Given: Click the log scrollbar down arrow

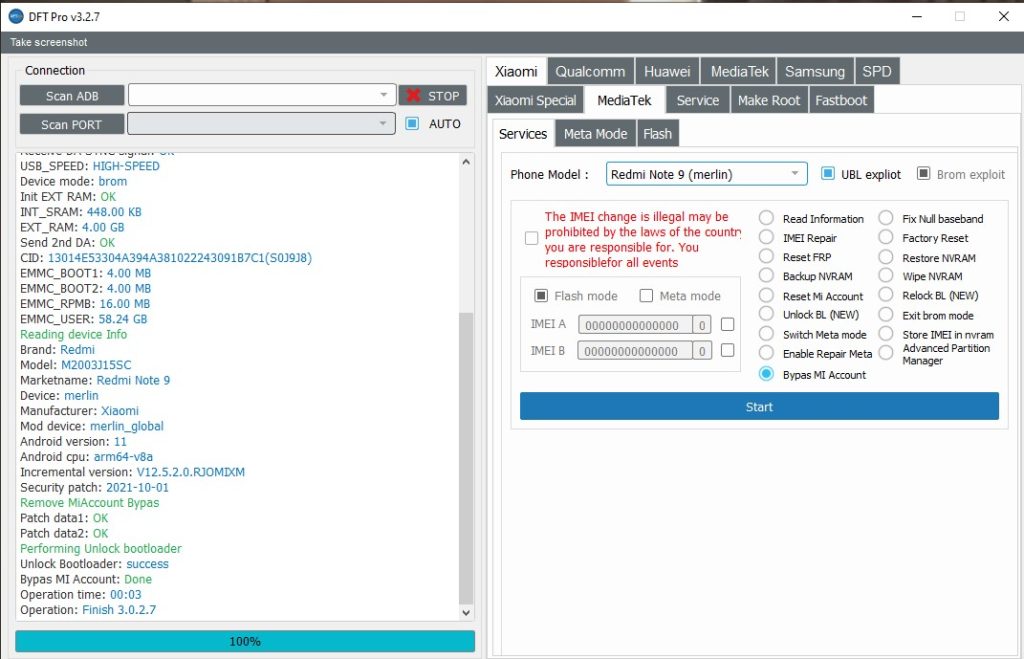Looking at the screenshot, I should point(466,613).
